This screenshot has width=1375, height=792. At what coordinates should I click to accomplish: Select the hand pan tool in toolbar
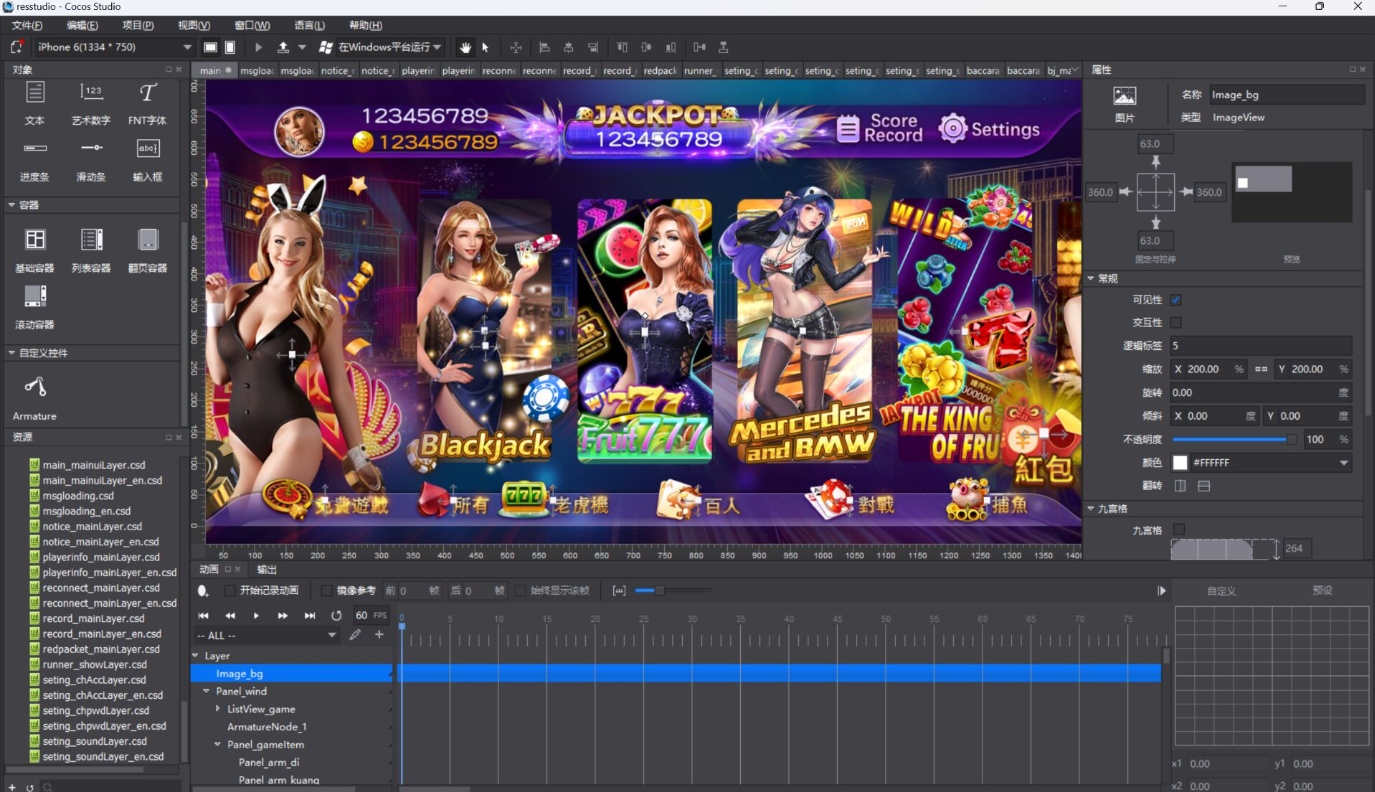click(x=465, y=47)
